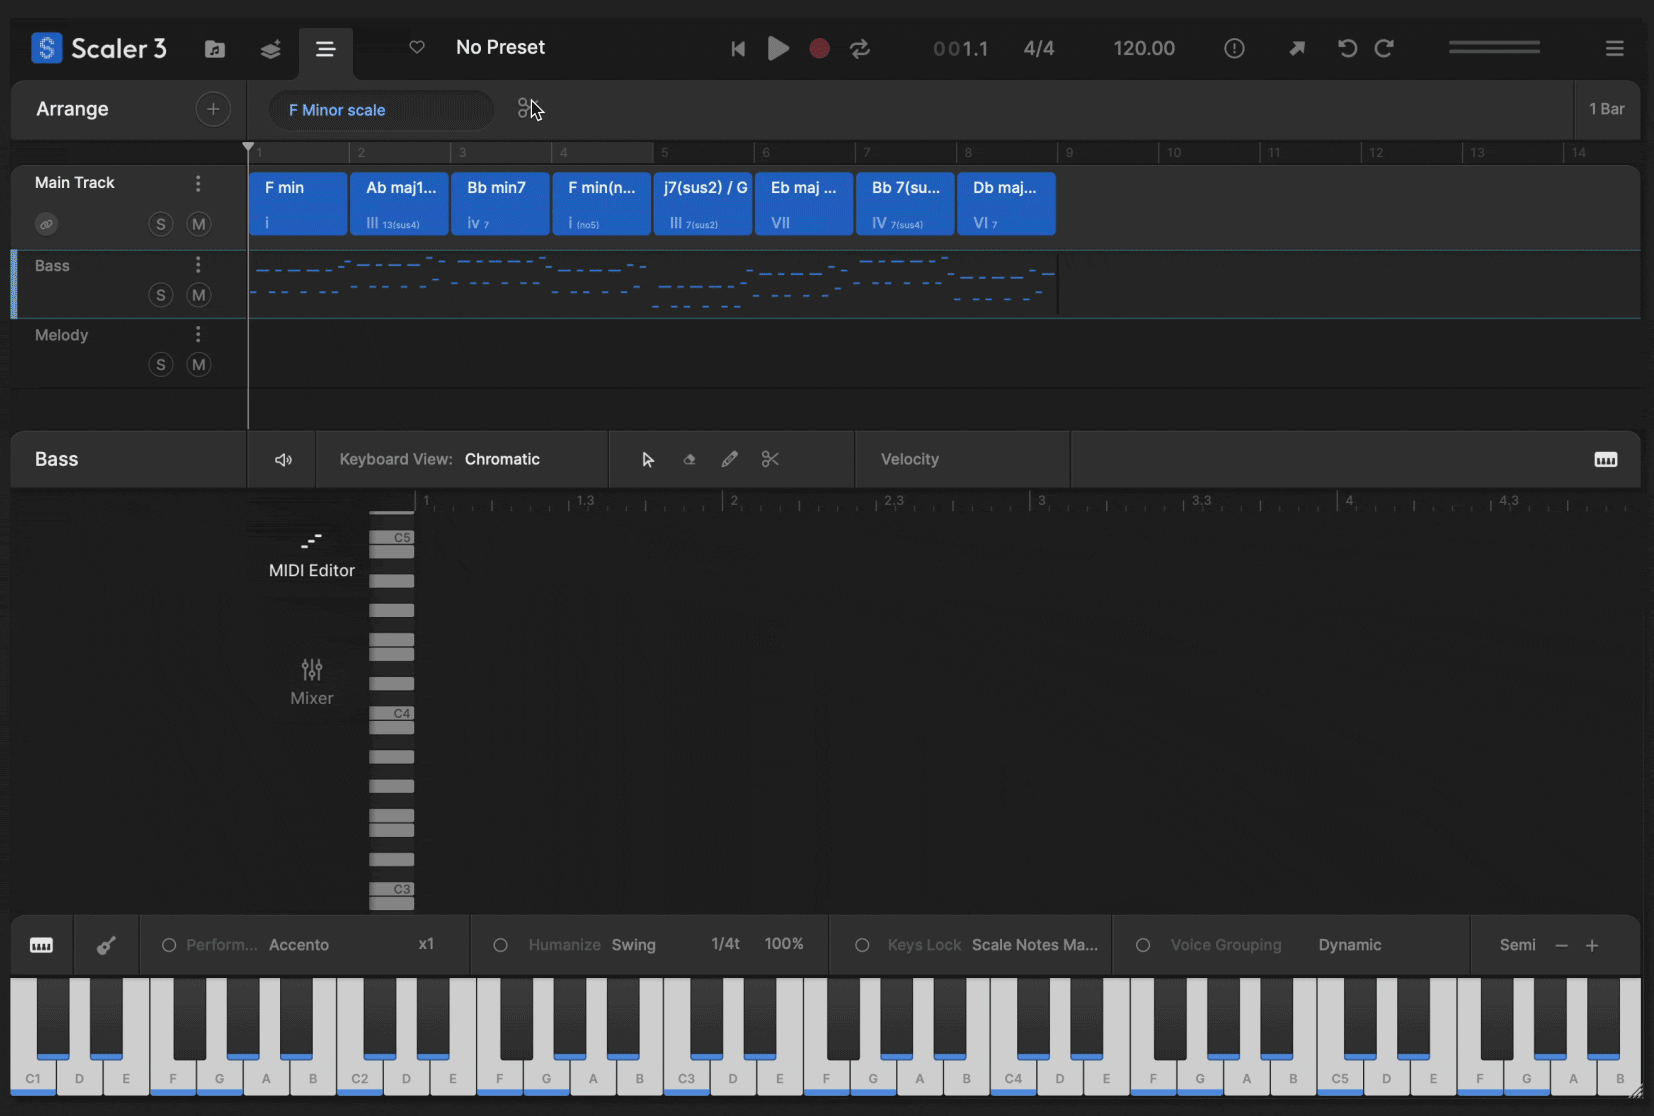Click the Add button next to Arrange
This screenshot has width=1654, height=1116.
point(212,109)
